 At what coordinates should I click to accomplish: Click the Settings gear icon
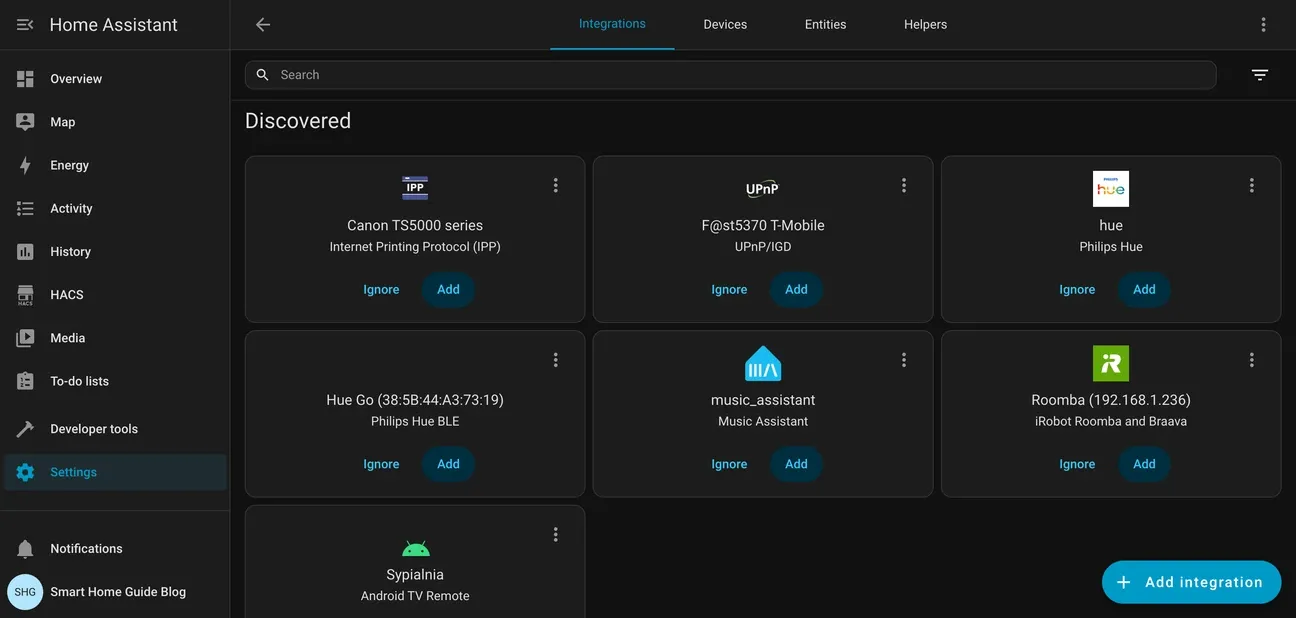[25, 472]
